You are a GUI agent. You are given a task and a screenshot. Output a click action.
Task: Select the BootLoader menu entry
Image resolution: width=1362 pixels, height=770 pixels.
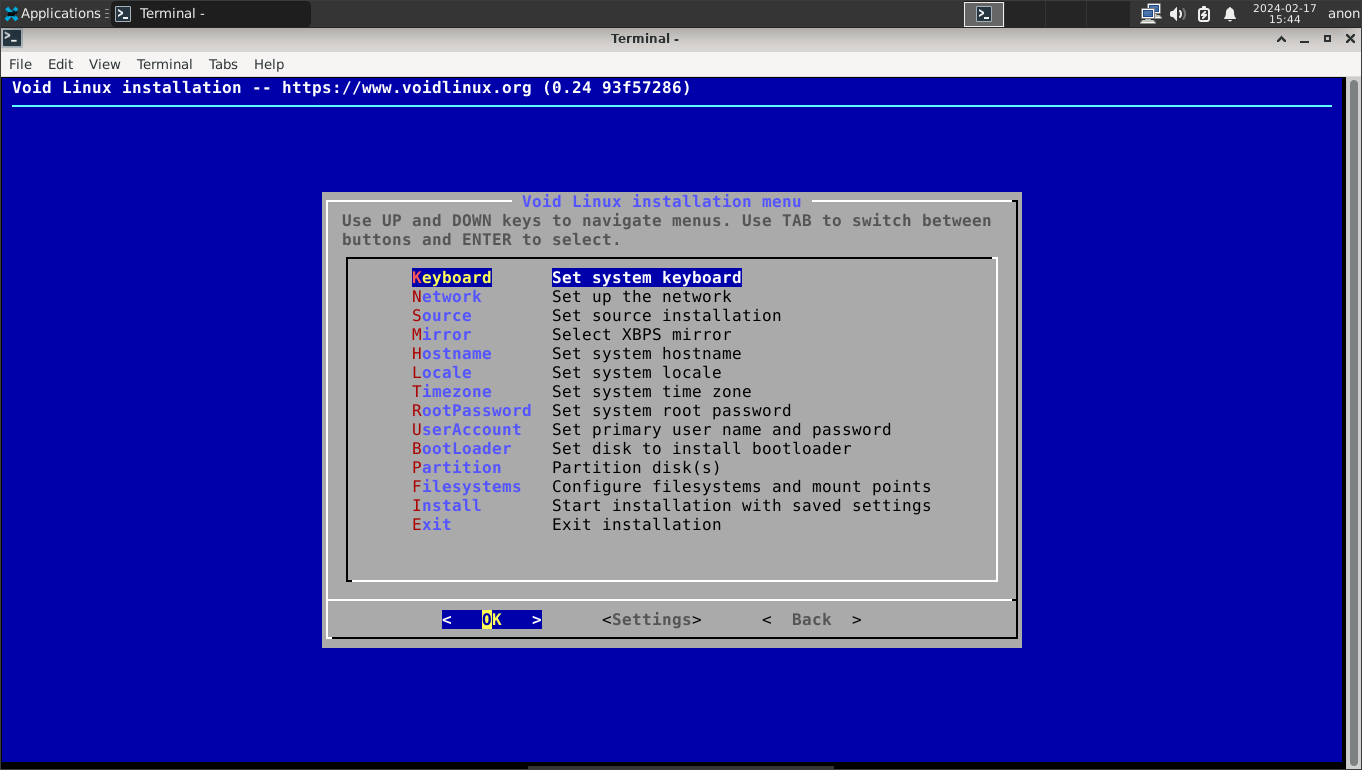462,449
